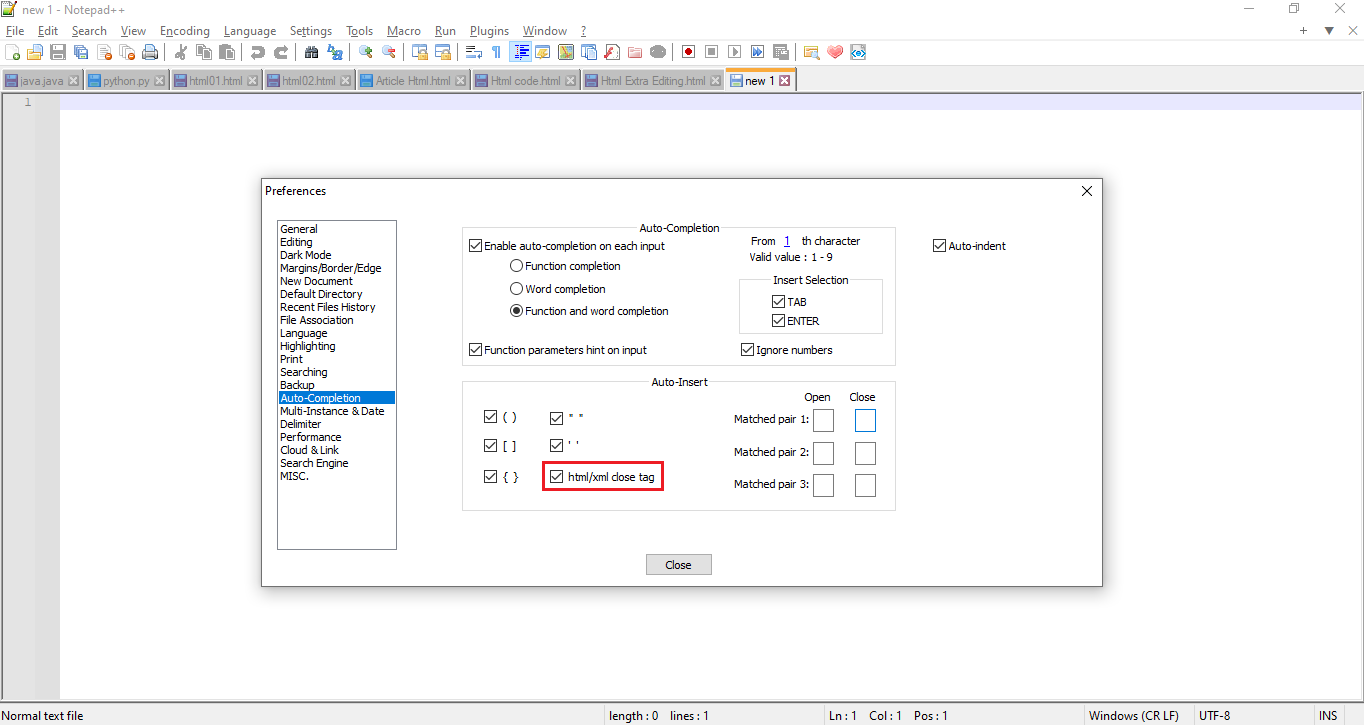Open the File menu
1364x725 pixels.
pyautogui.click(x=15, y=31)
